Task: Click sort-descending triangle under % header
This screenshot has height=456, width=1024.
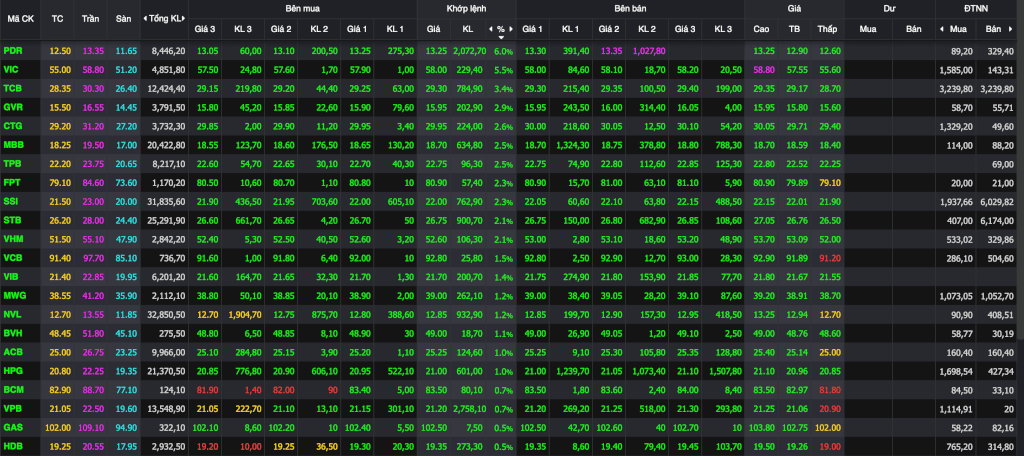Action: [x=501, y=38]
